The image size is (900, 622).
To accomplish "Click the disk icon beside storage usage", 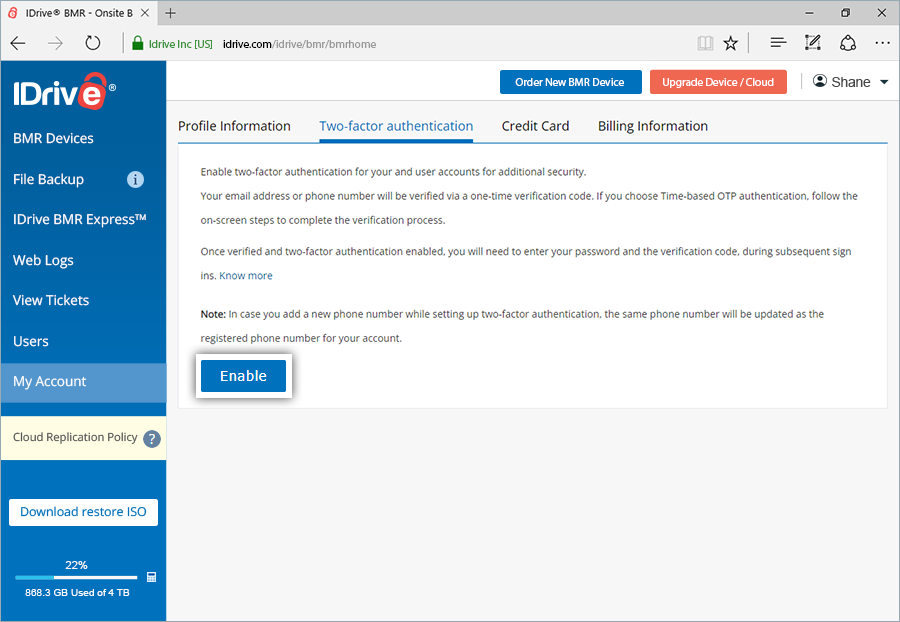I will [151, 577].
